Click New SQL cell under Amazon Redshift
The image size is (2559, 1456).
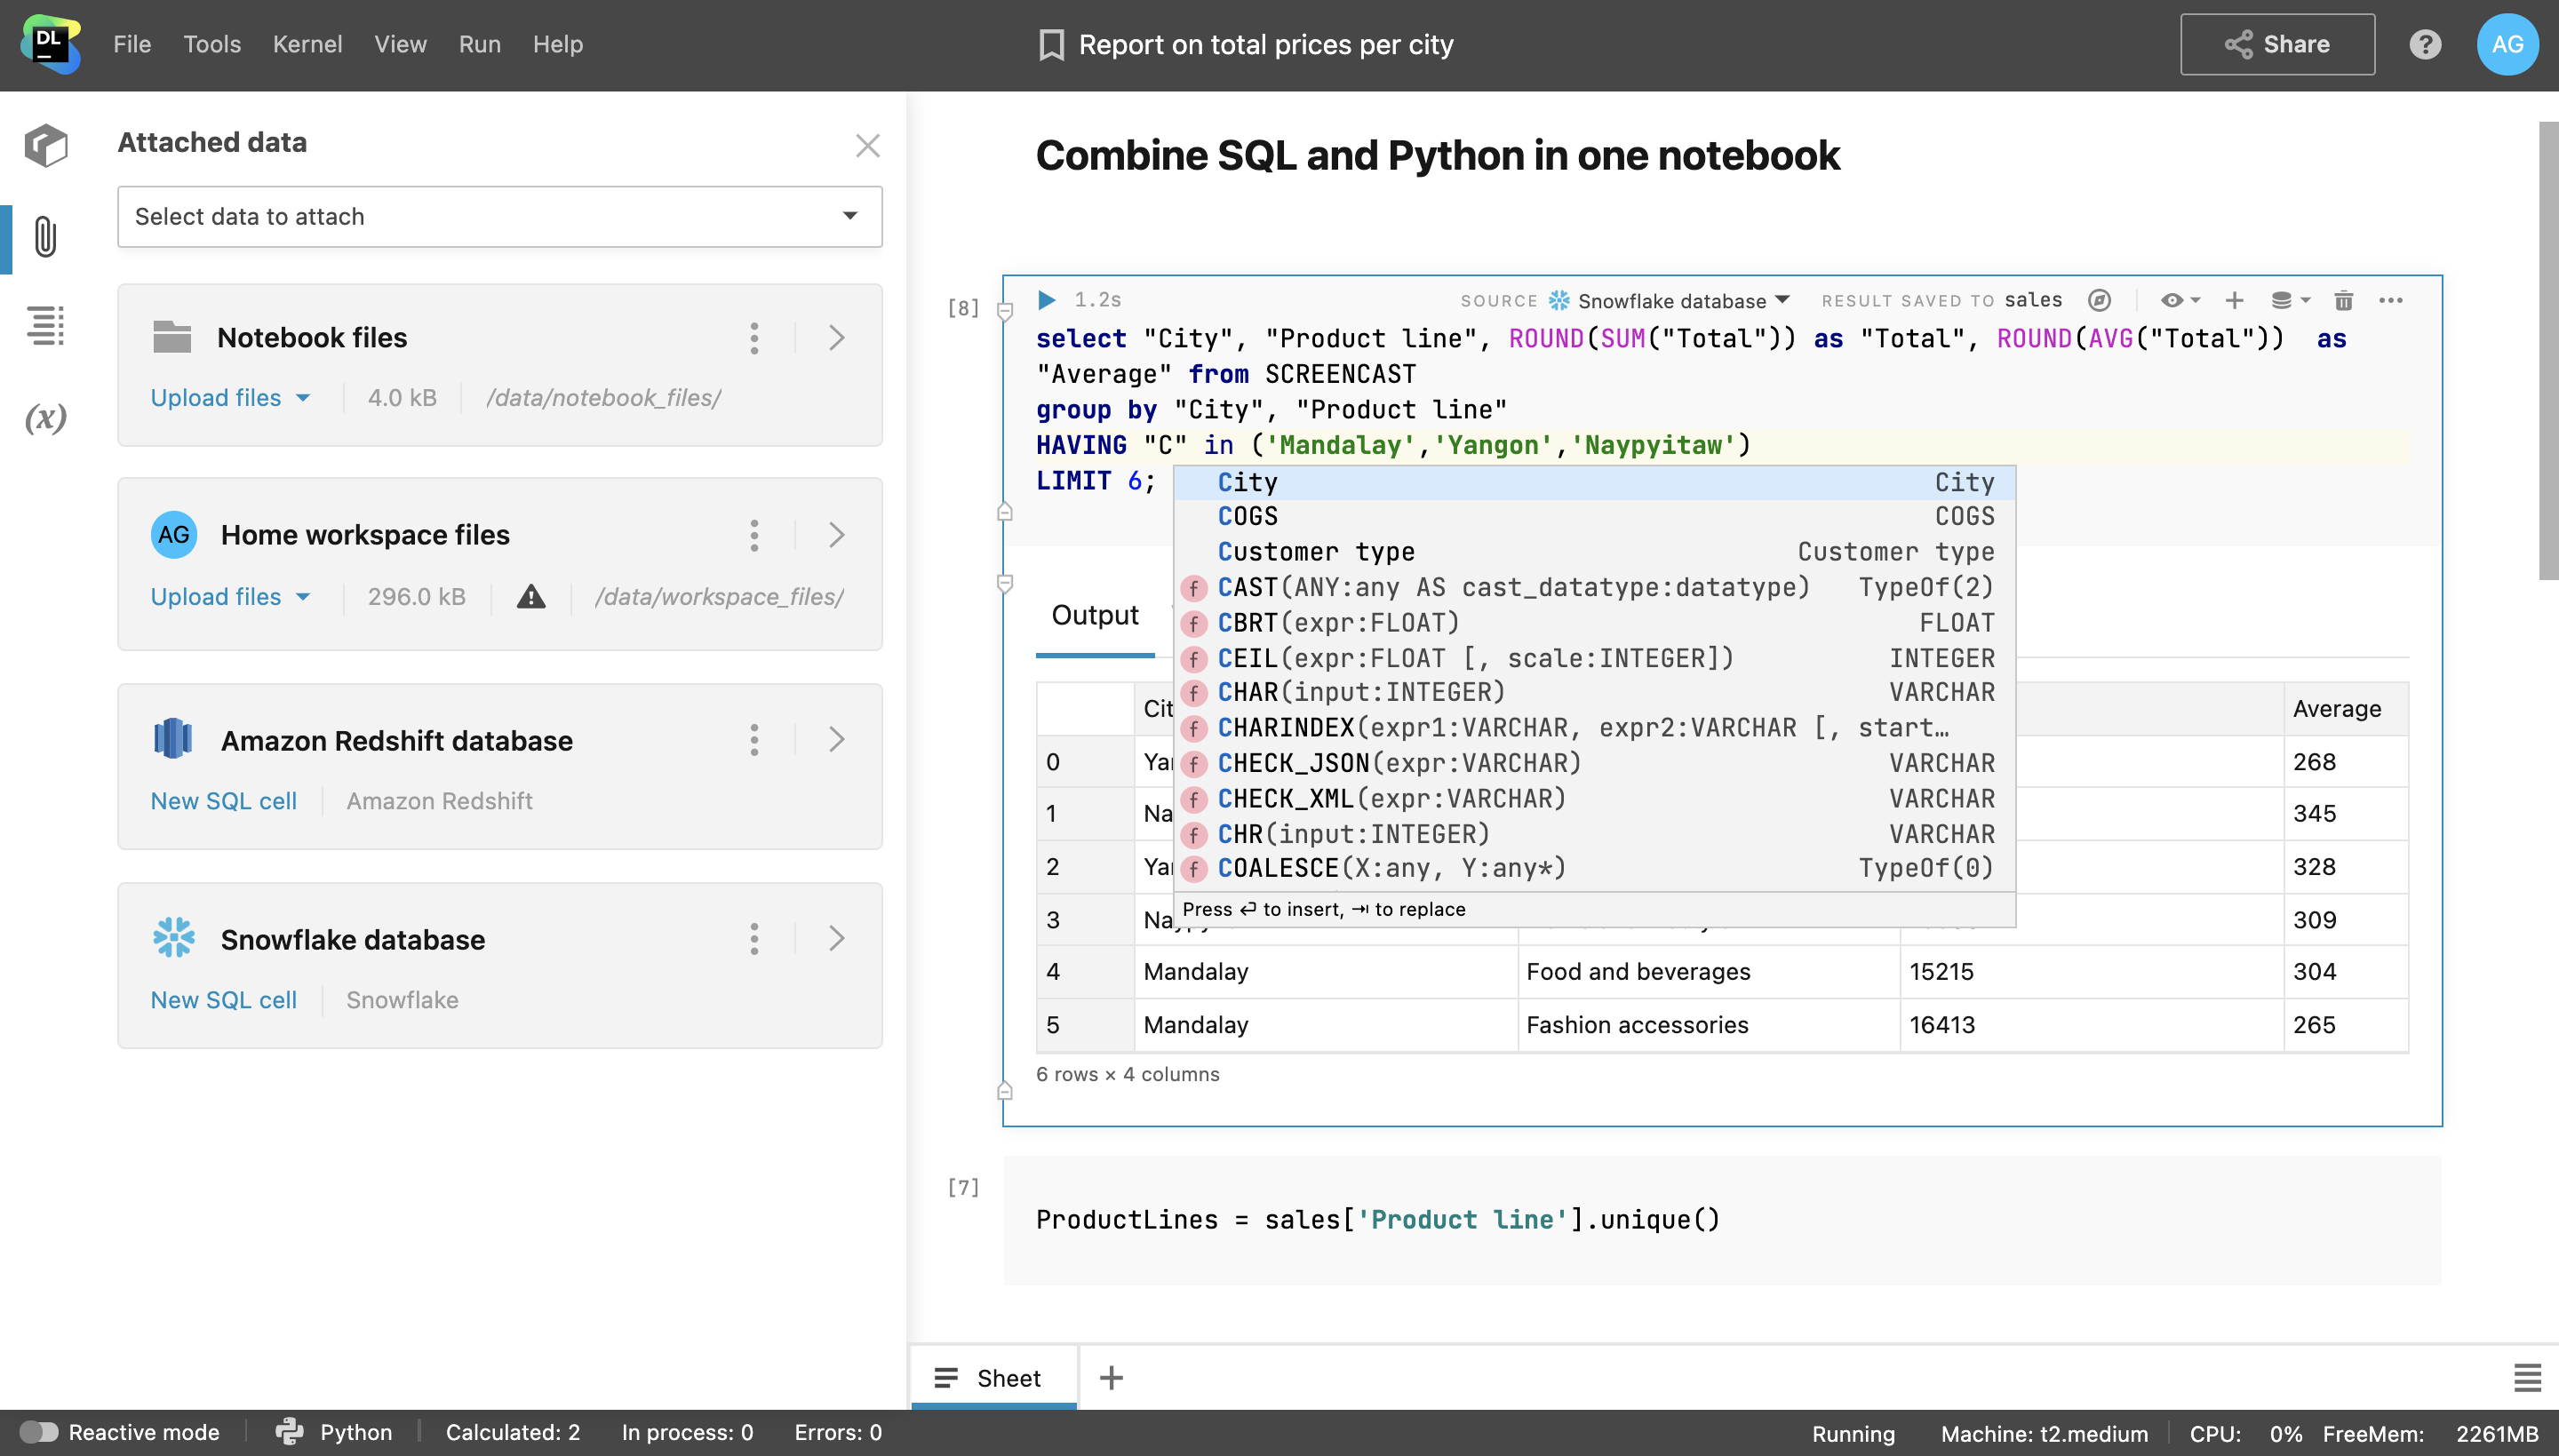click(223, 800)
